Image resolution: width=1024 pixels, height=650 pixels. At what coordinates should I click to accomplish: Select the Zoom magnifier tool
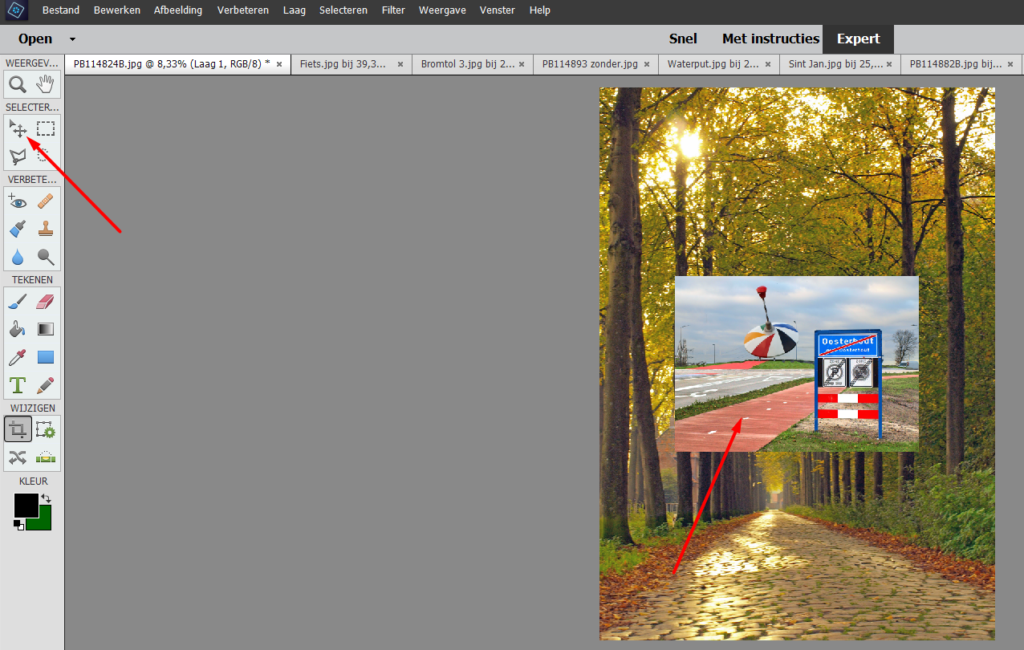pyautogui.click(x=18, y=100)
